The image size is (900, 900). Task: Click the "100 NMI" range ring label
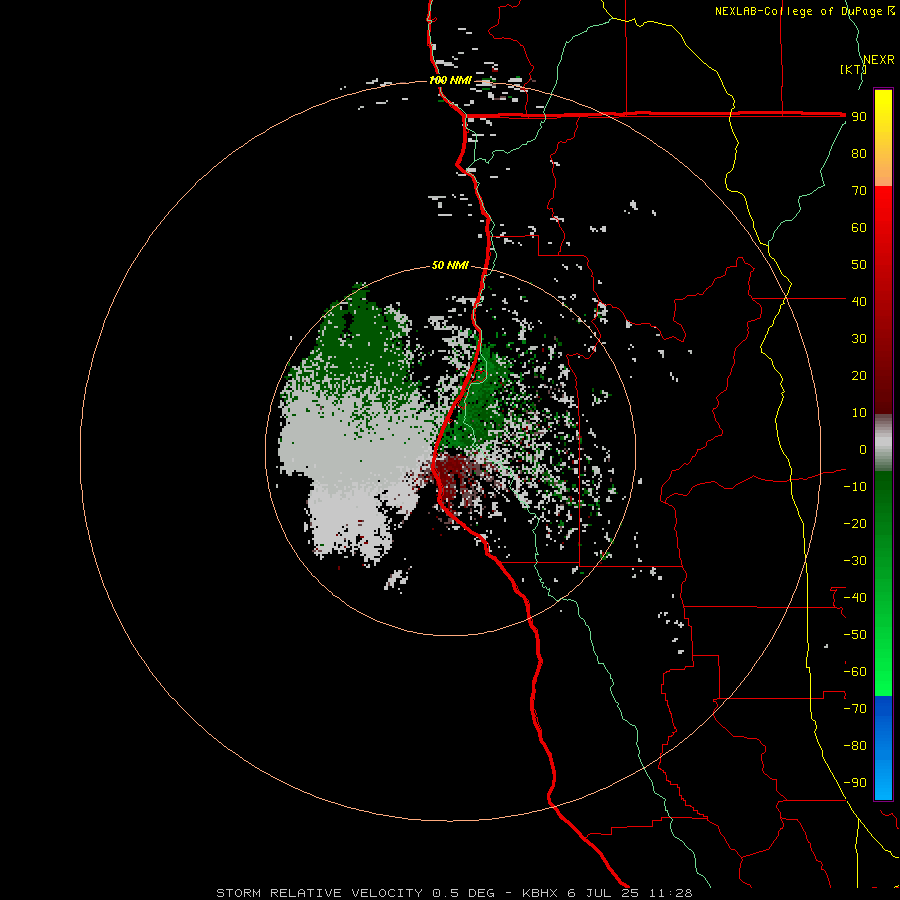450,80
